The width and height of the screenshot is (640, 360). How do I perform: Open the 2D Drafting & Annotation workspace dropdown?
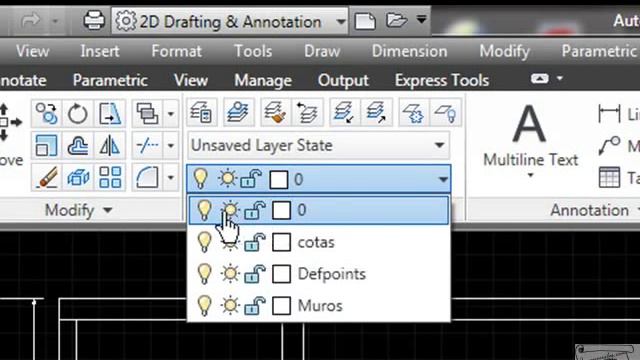(x=340, y=21)
